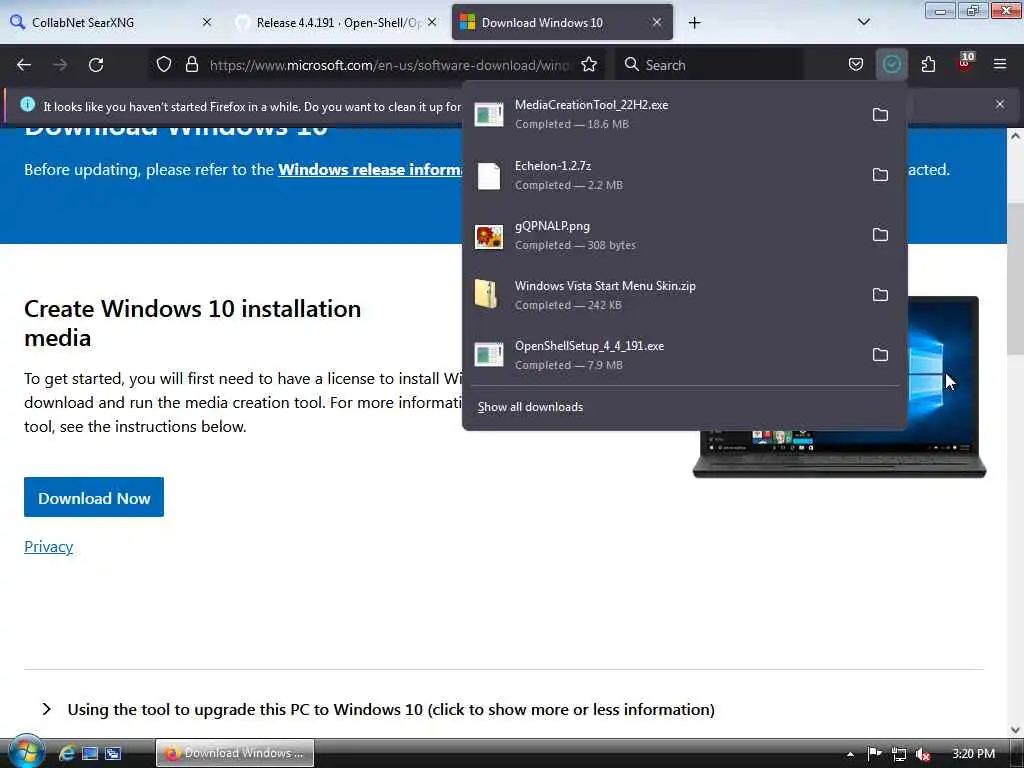Open the tracking protection shield icon
Screen dimensions: 1024x768
[x=164, y=65]
